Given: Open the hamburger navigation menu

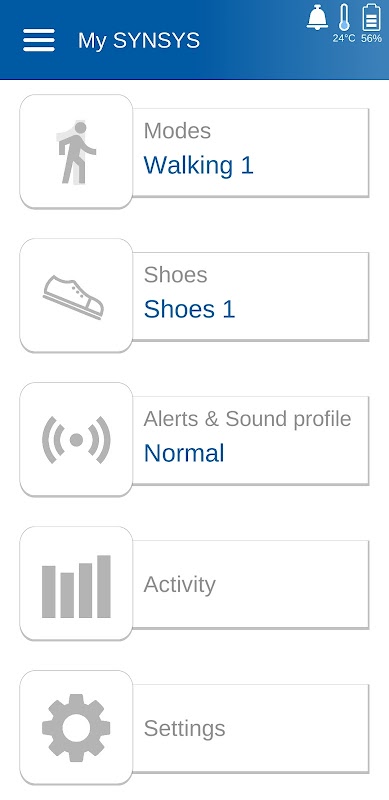Looking at the screenshot, I should click(x=39, y=40).
